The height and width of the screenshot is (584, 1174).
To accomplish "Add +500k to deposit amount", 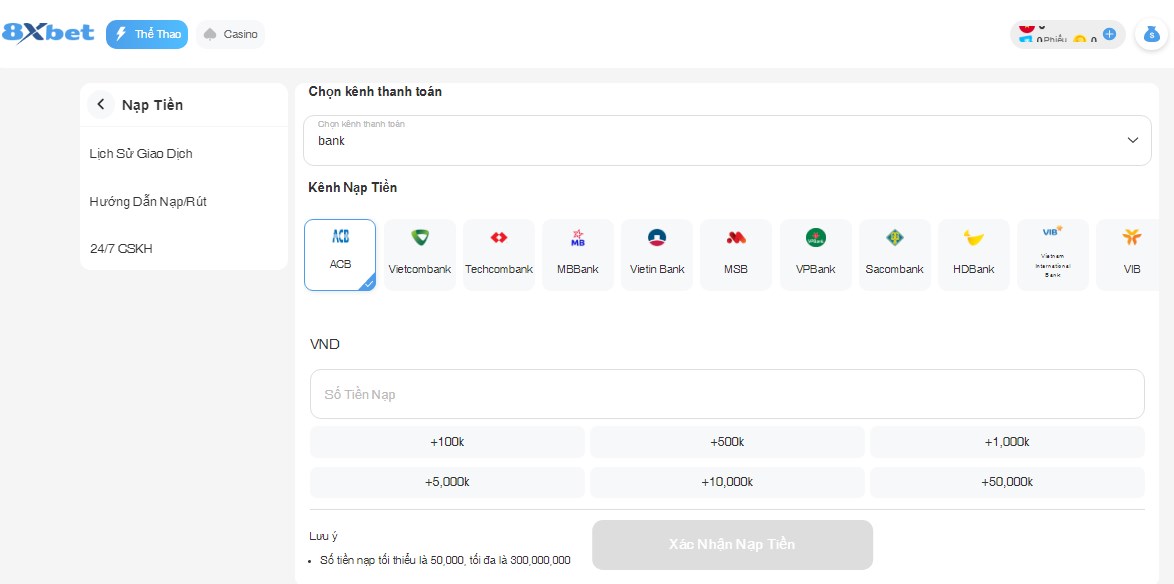I will [727, 442].
